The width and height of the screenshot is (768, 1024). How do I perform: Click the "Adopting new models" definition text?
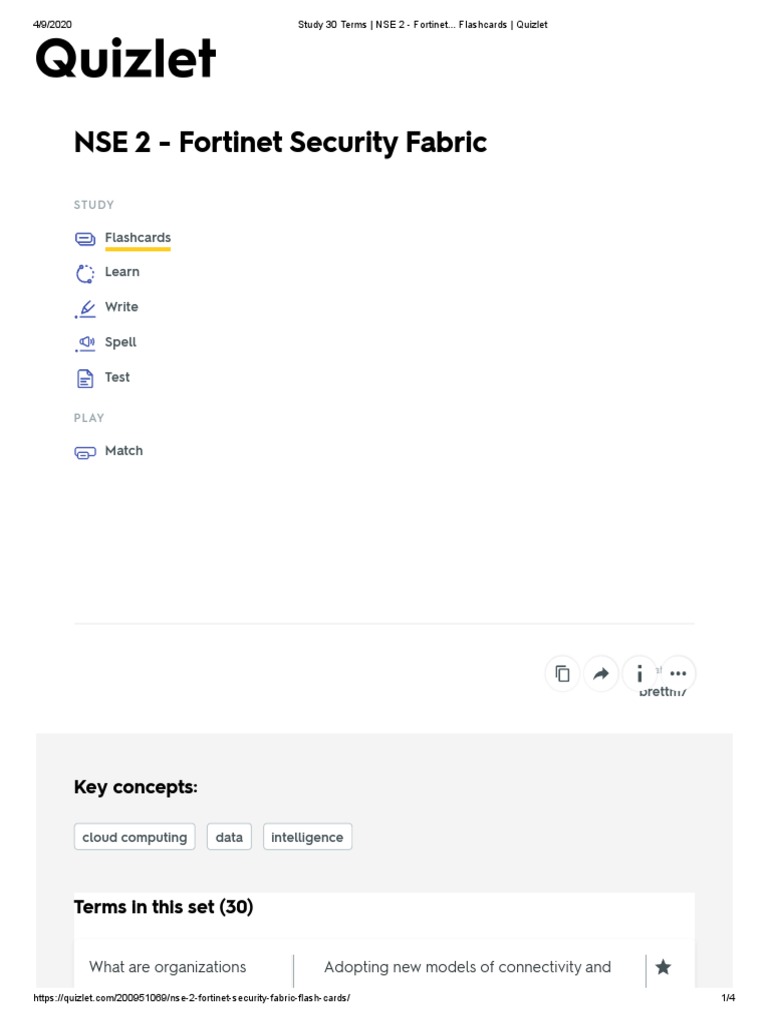coord(467,967)
